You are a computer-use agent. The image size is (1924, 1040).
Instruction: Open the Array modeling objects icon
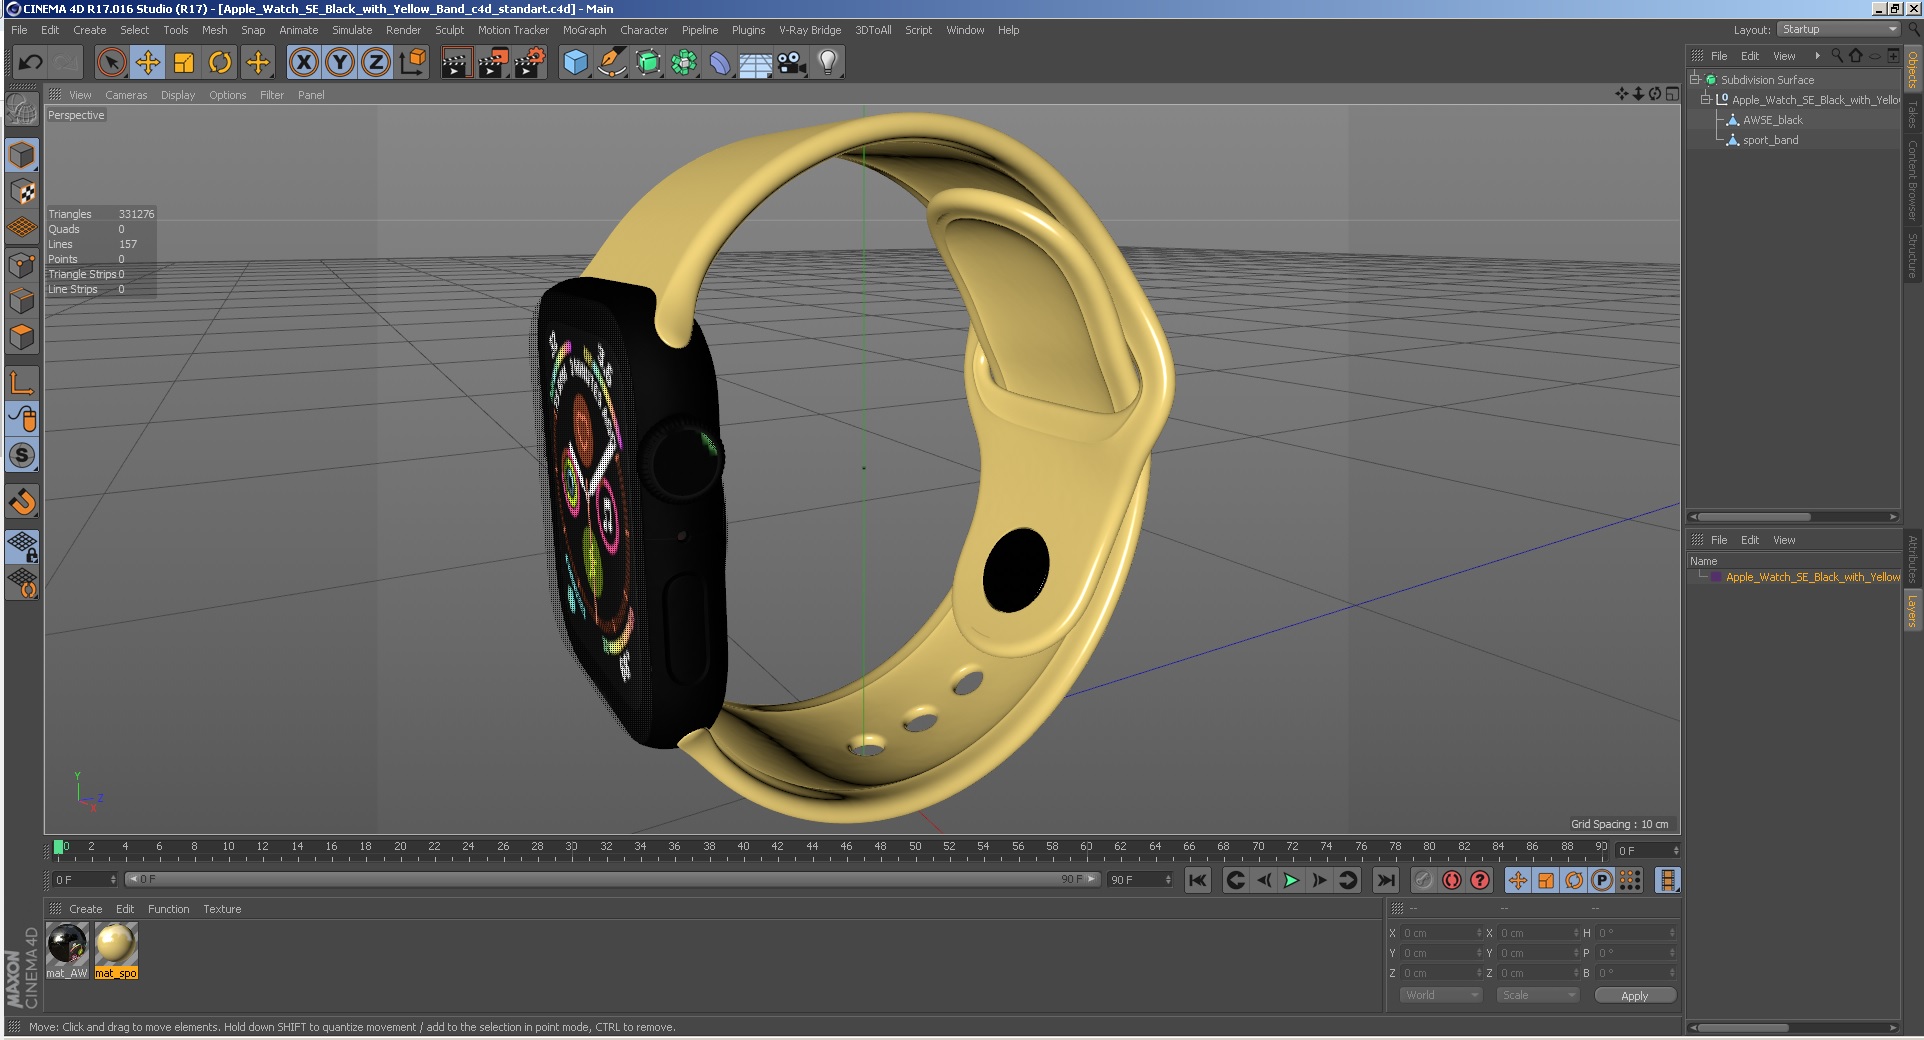[x=684, y=63]
